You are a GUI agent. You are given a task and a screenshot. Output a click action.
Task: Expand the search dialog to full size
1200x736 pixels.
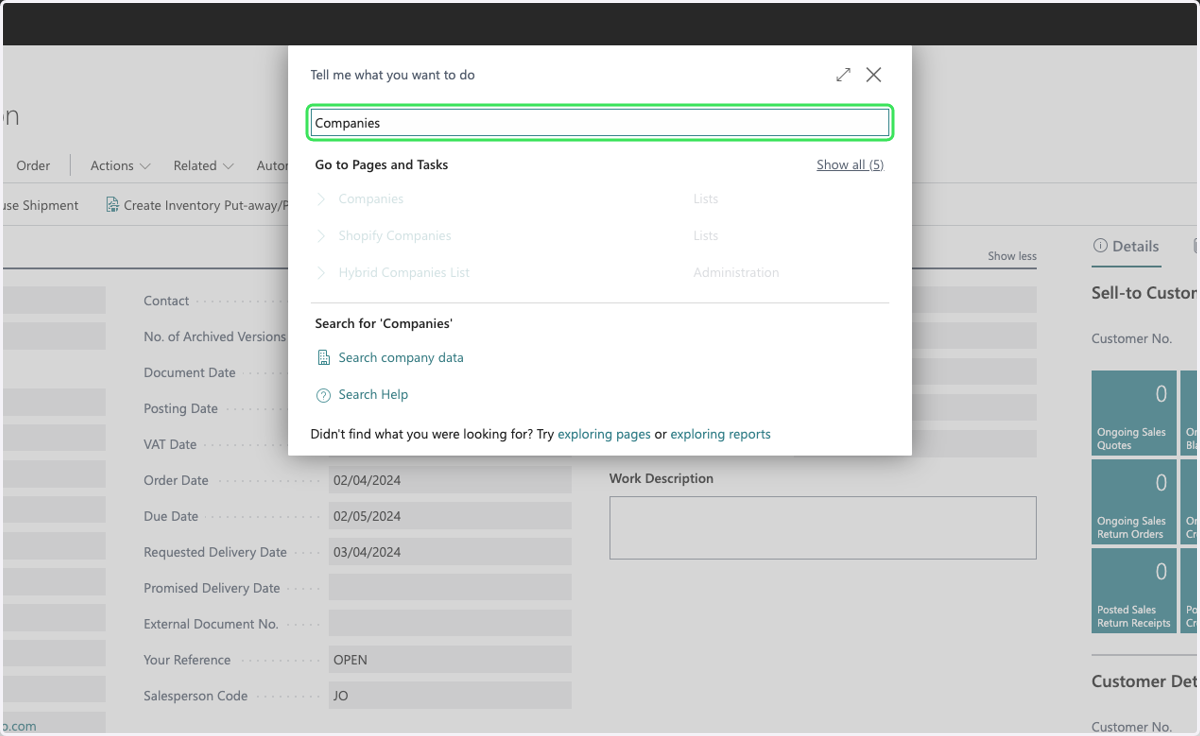[843, 75]
